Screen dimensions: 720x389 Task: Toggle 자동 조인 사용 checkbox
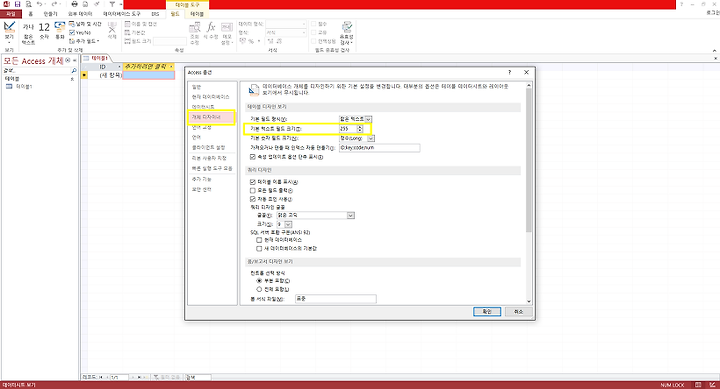[253, 199]
